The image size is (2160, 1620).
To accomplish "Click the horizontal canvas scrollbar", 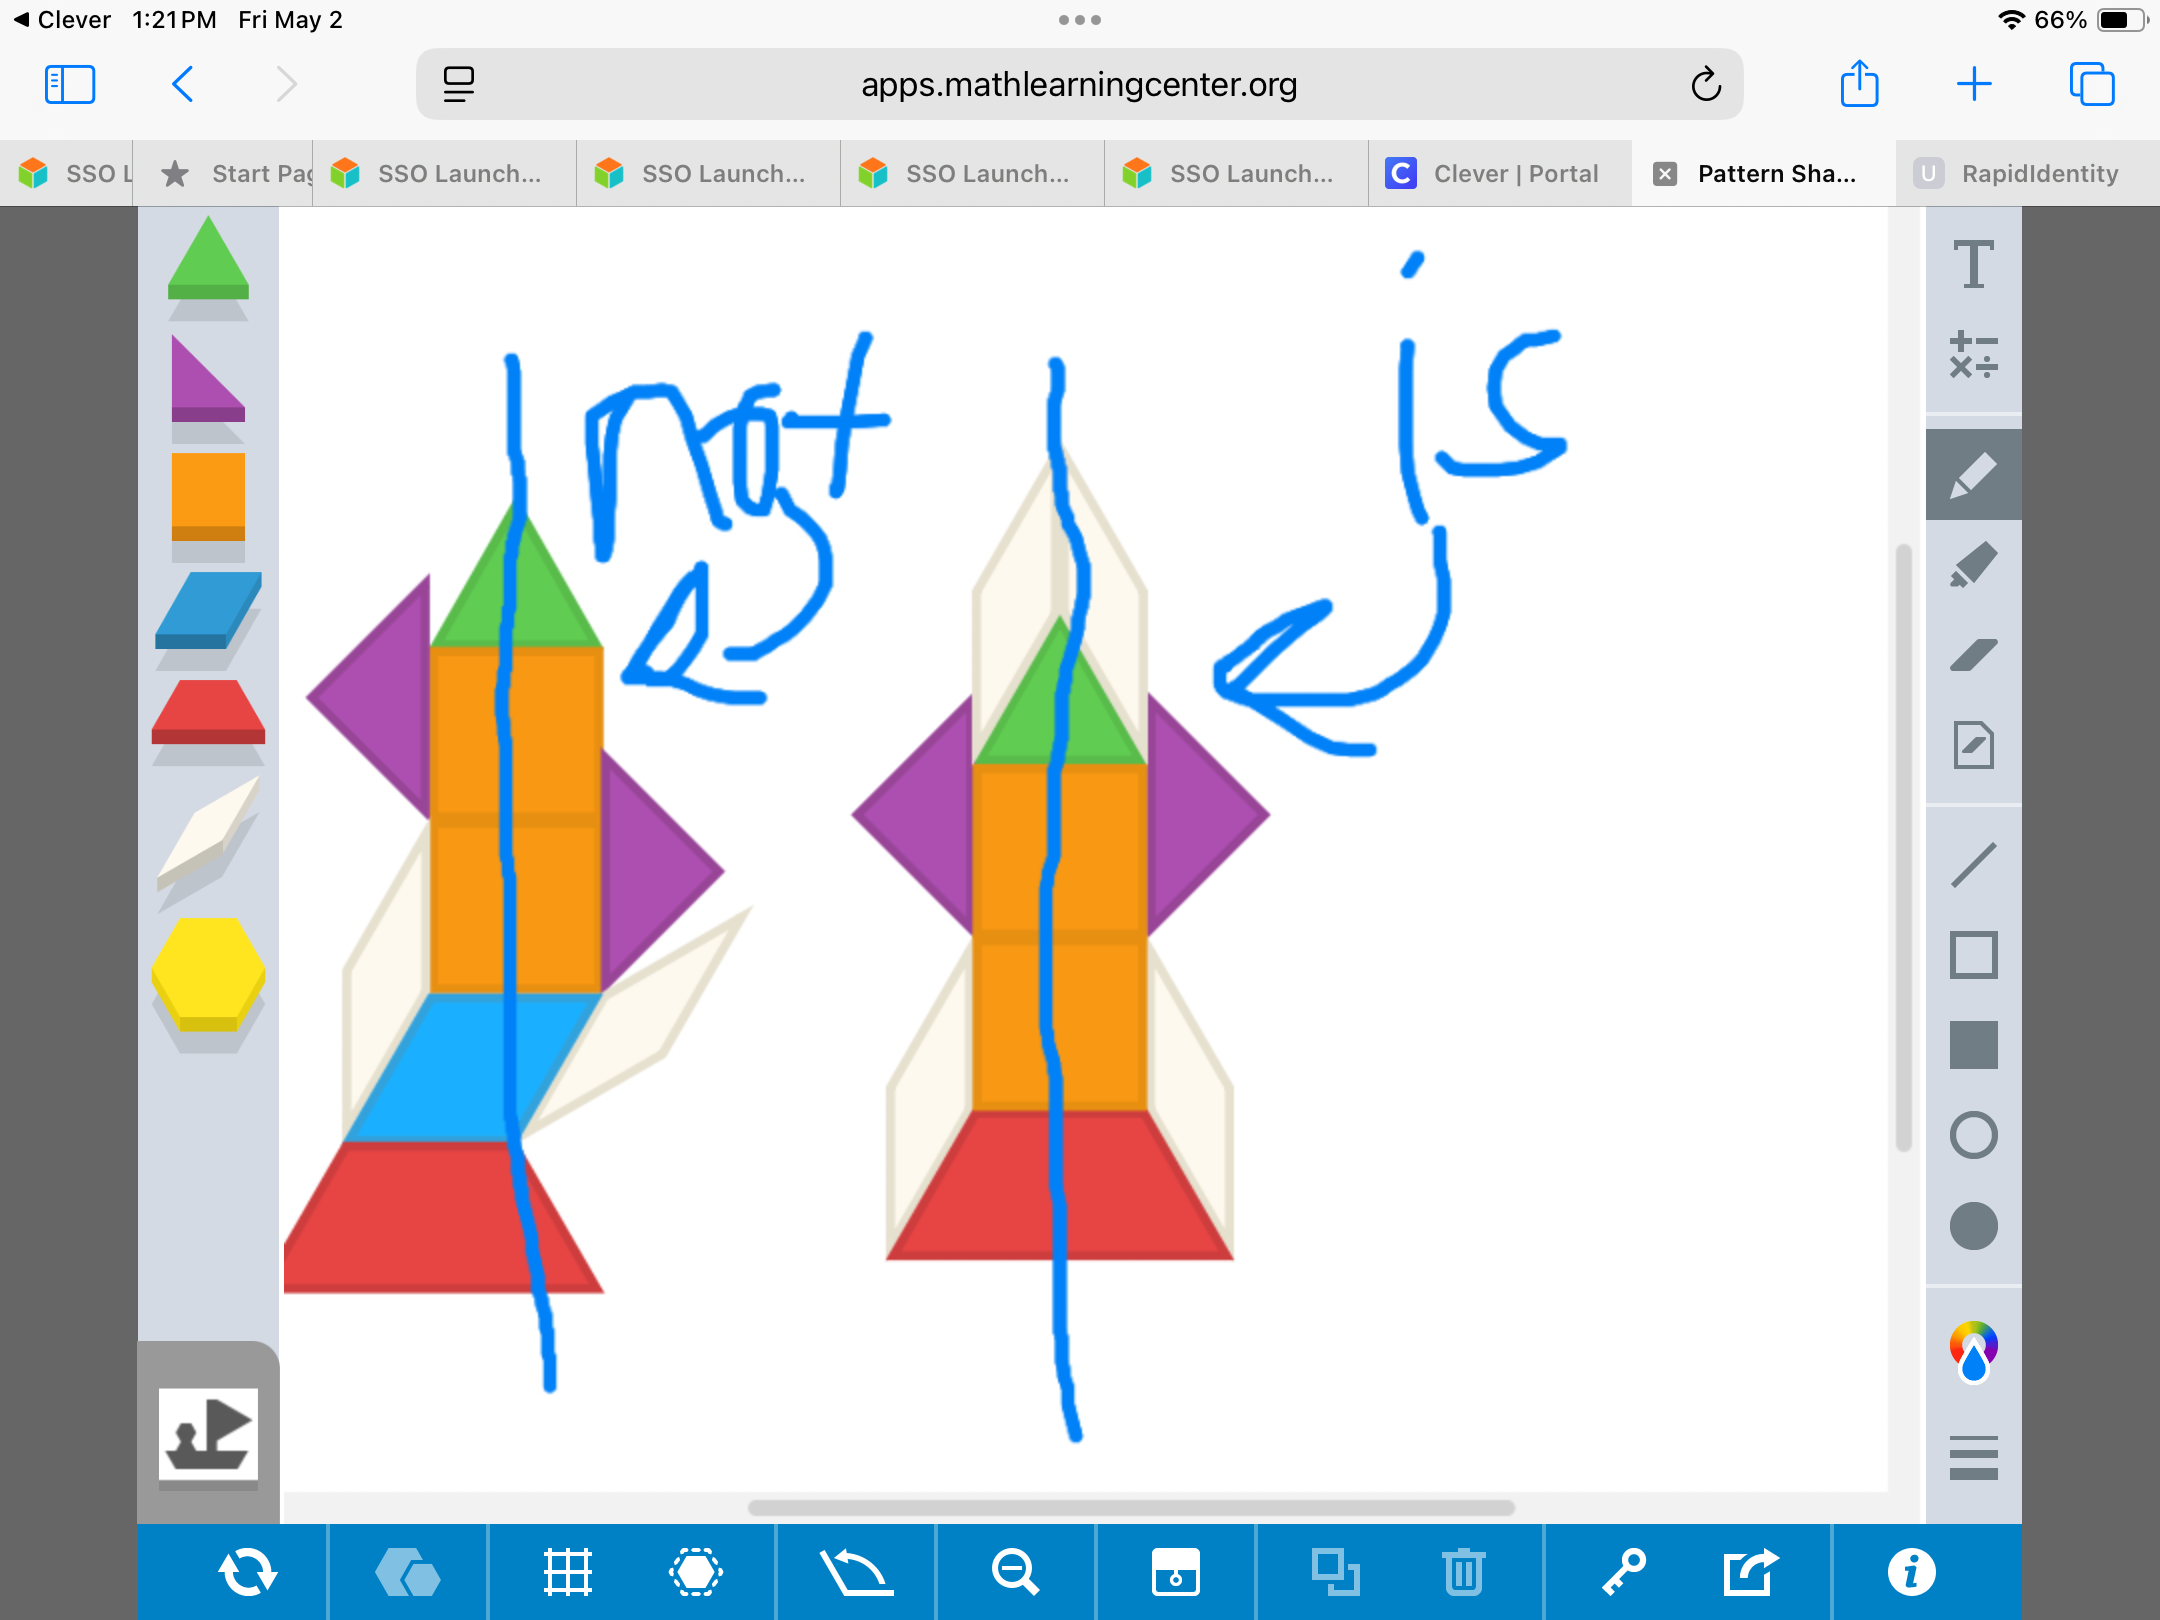I will (x=1130, y=1507).
